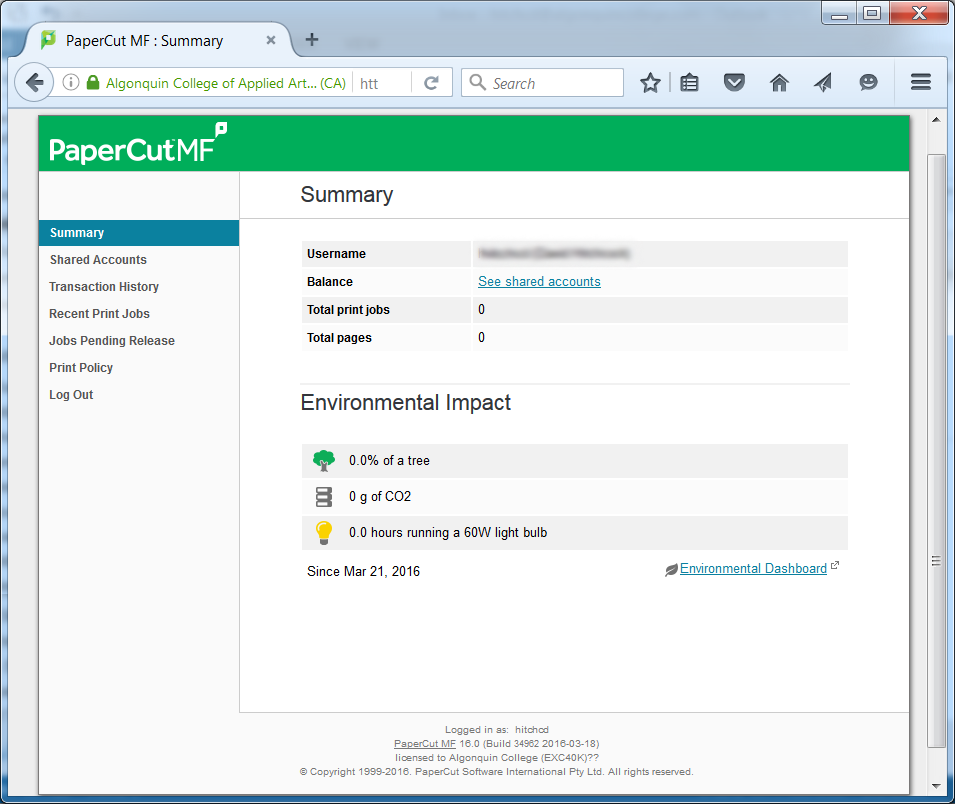Open Shared Accounts in the sidebar
The width and height of the screenshot is (955, 804).
pyautogui.click(x=98, y=260)
